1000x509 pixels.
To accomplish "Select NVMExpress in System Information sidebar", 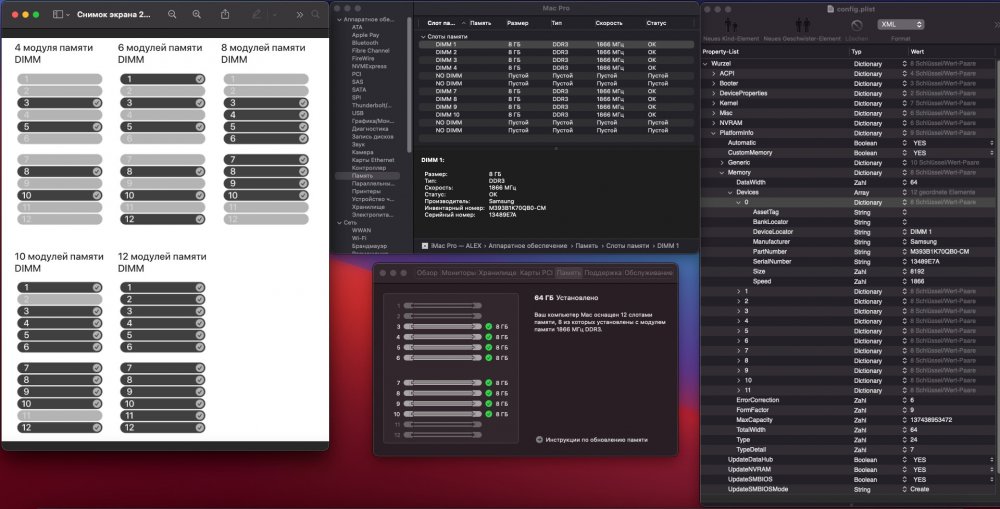I will pos(369,66).
